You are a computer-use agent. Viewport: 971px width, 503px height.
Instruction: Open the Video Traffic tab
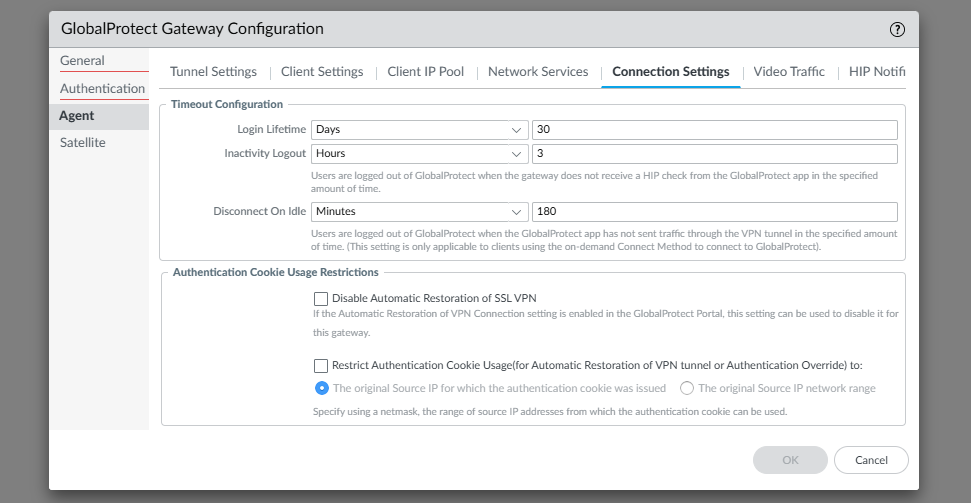click(789, 72)
